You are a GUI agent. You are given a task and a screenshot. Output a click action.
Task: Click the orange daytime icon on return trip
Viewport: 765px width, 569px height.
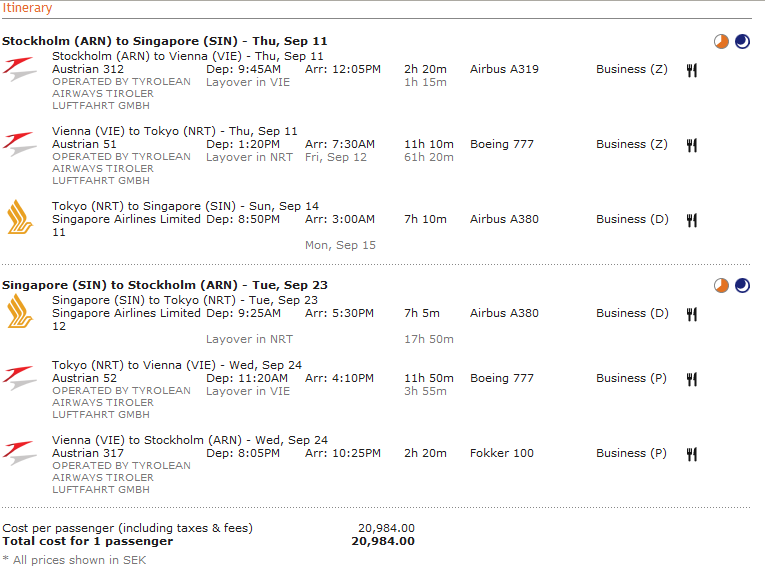[721, 285]
